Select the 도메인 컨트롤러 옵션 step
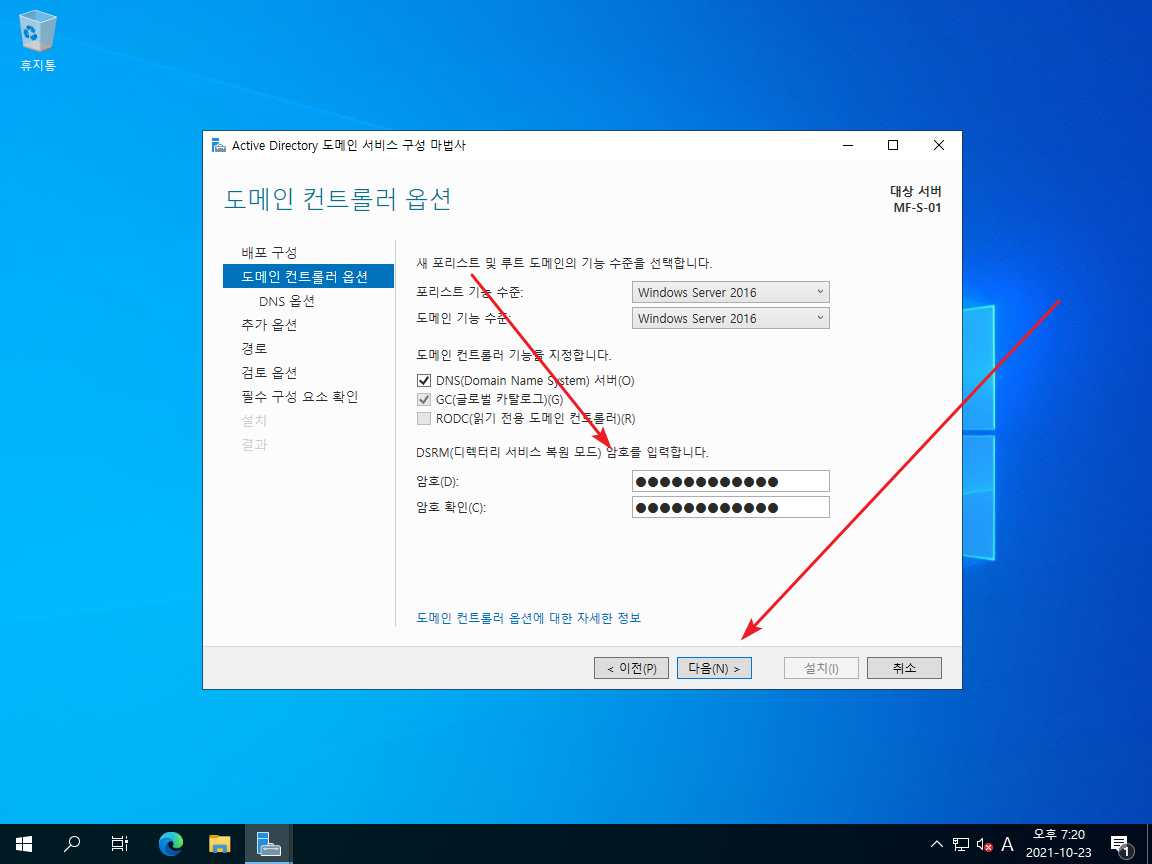This screenshot has height=864, width=1152. pos(309,276)
